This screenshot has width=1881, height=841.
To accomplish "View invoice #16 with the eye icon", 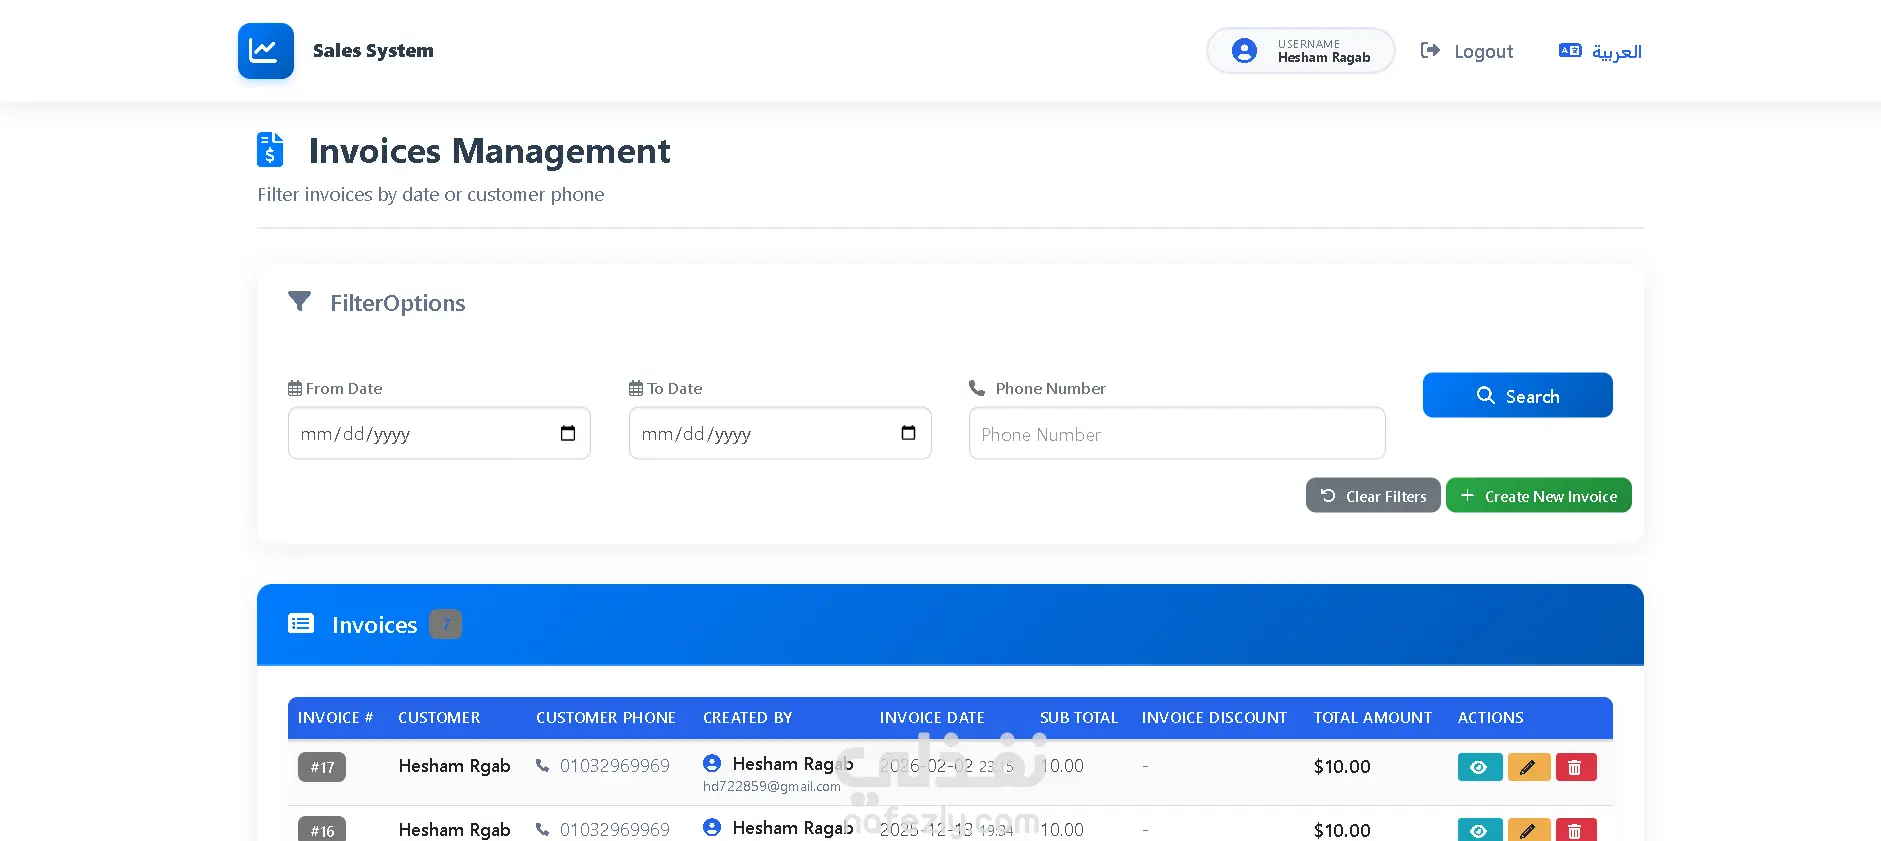I will (x=1480, y=830).
